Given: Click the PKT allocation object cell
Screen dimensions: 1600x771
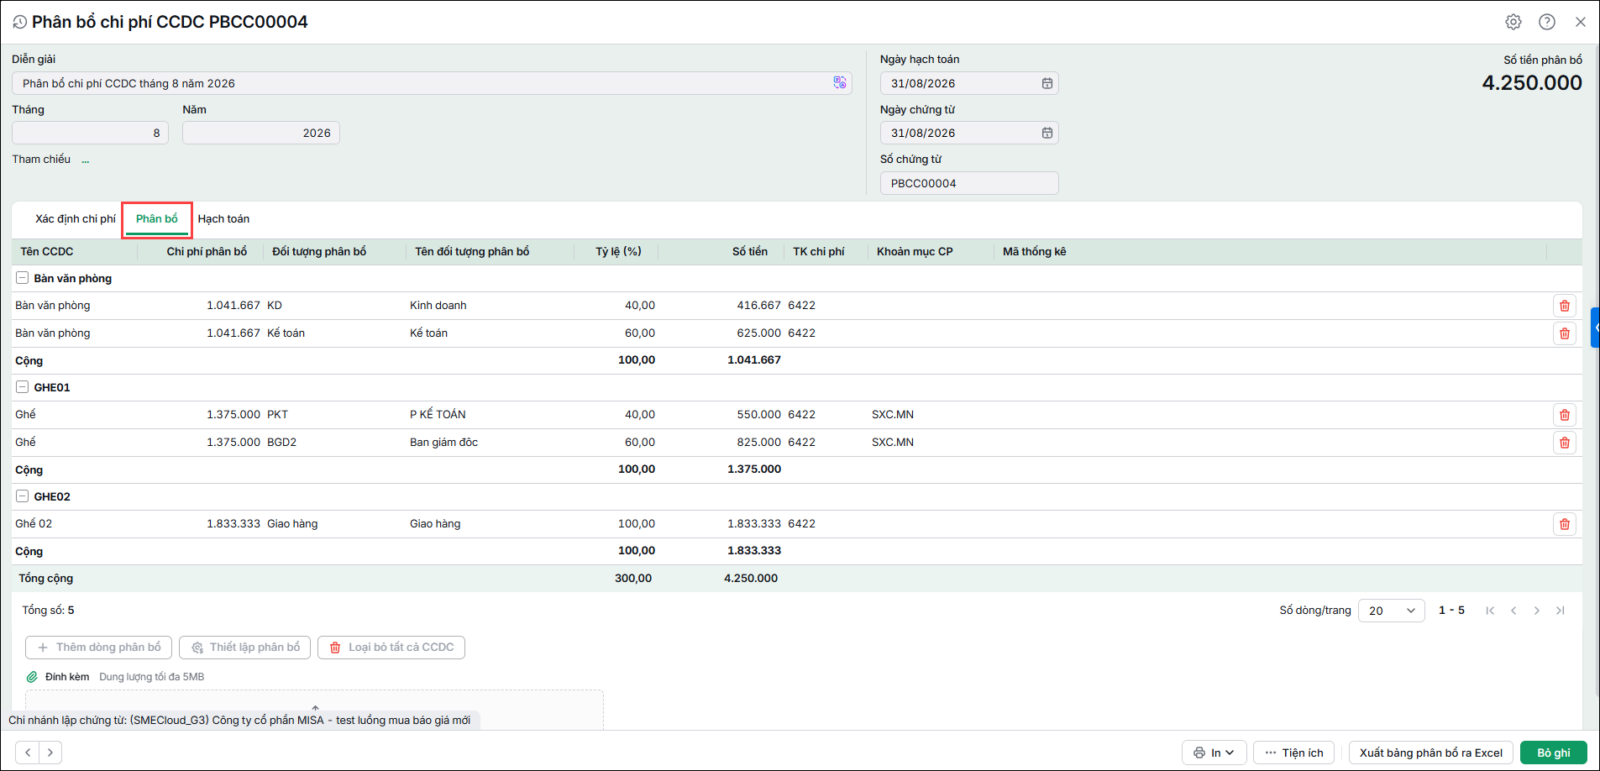Looking at the screenshot, I should point(278,415).
